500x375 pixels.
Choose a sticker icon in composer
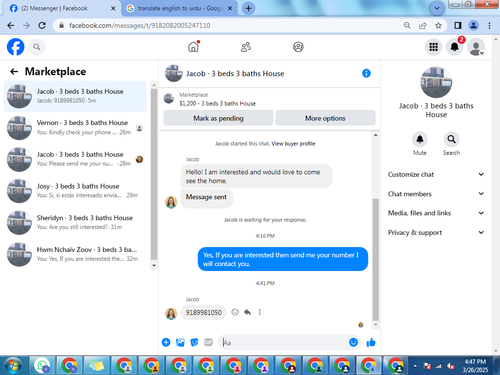[194, 342]
